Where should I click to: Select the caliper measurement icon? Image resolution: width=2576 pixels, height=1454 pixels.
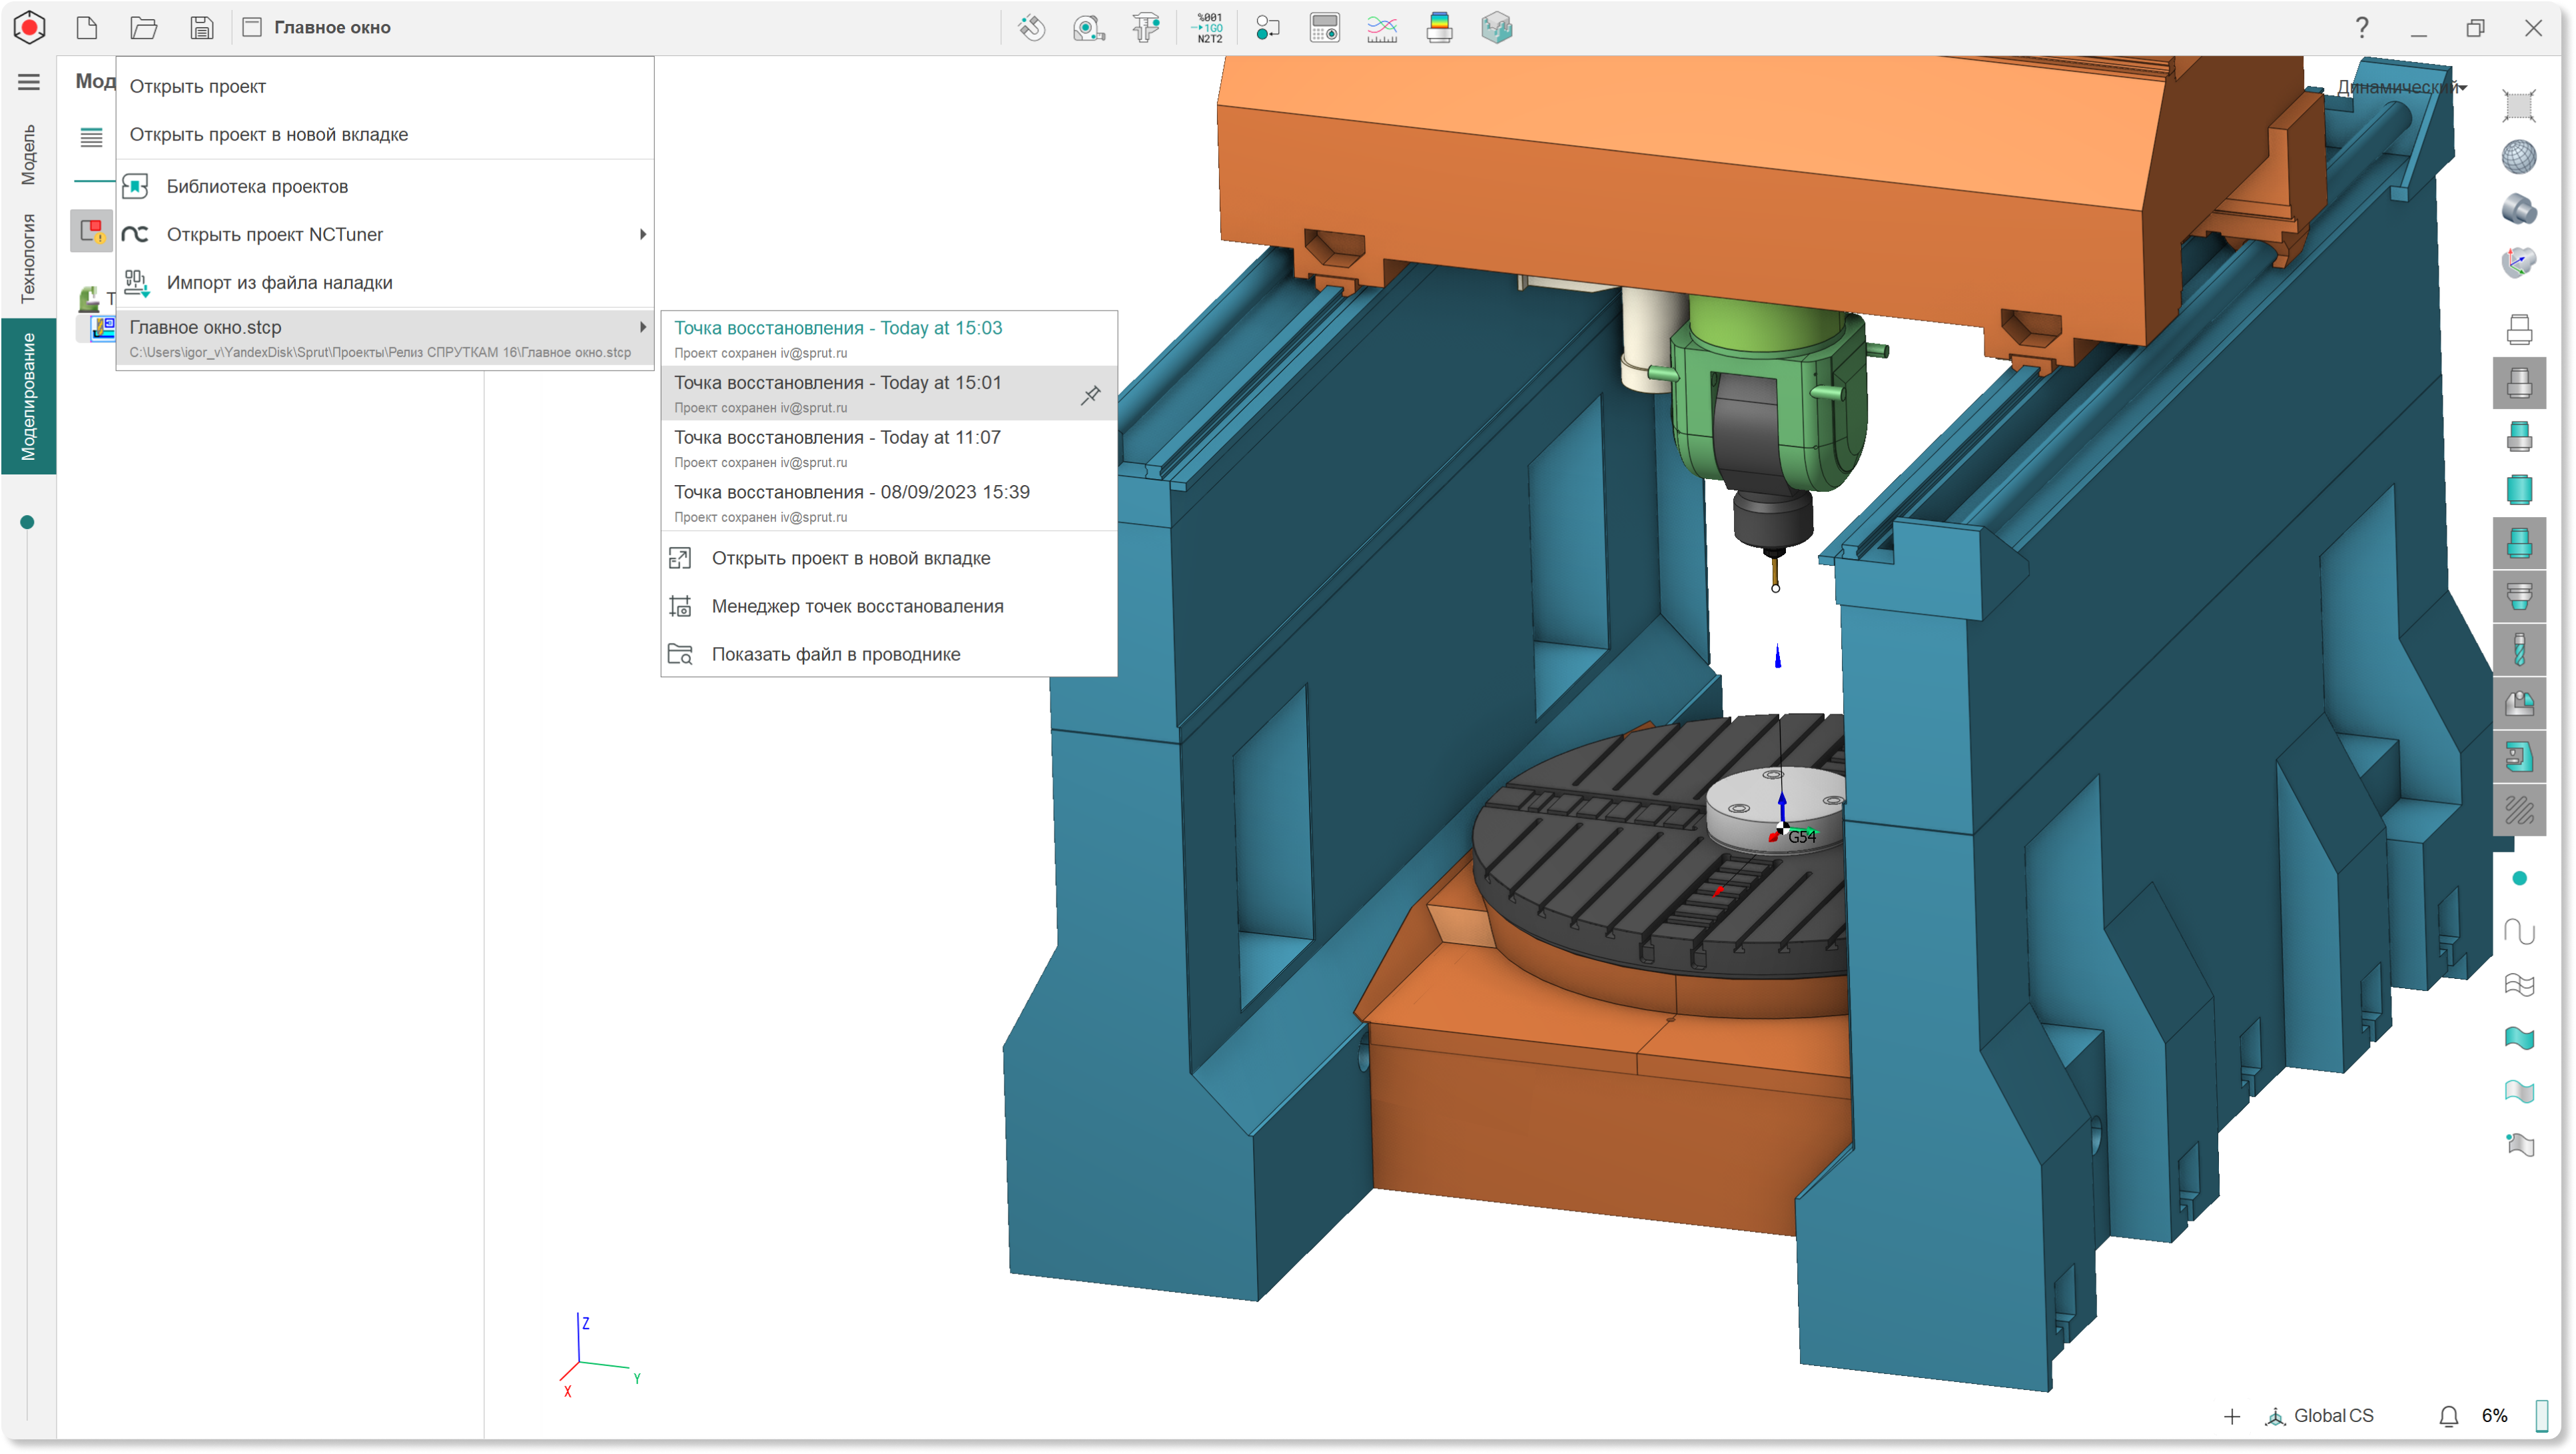pos(1146,27)
